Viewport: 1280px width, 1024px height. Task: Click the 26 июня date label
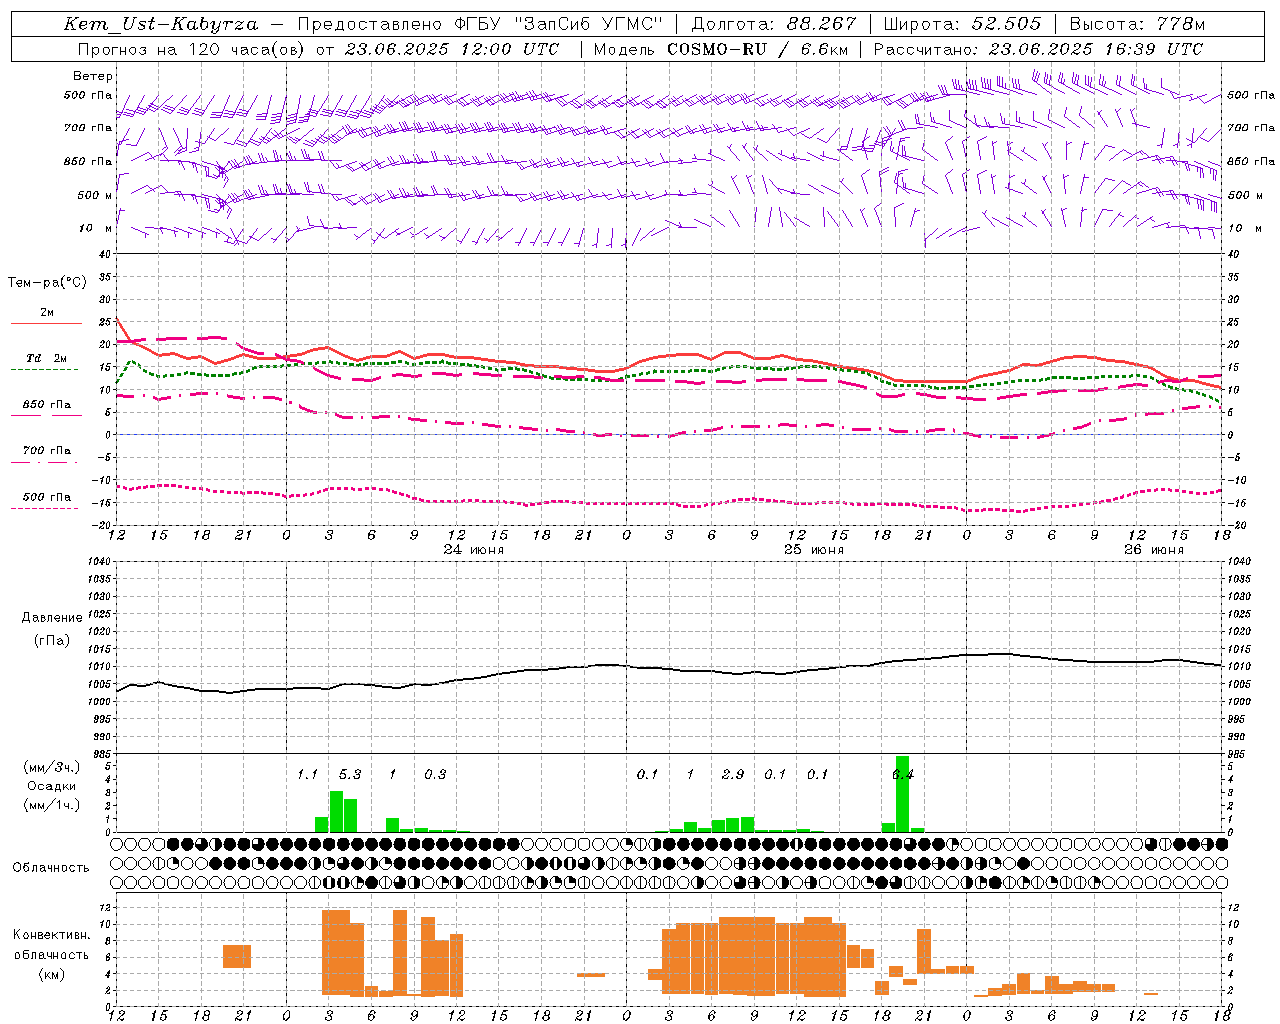tap(1154, 550)
